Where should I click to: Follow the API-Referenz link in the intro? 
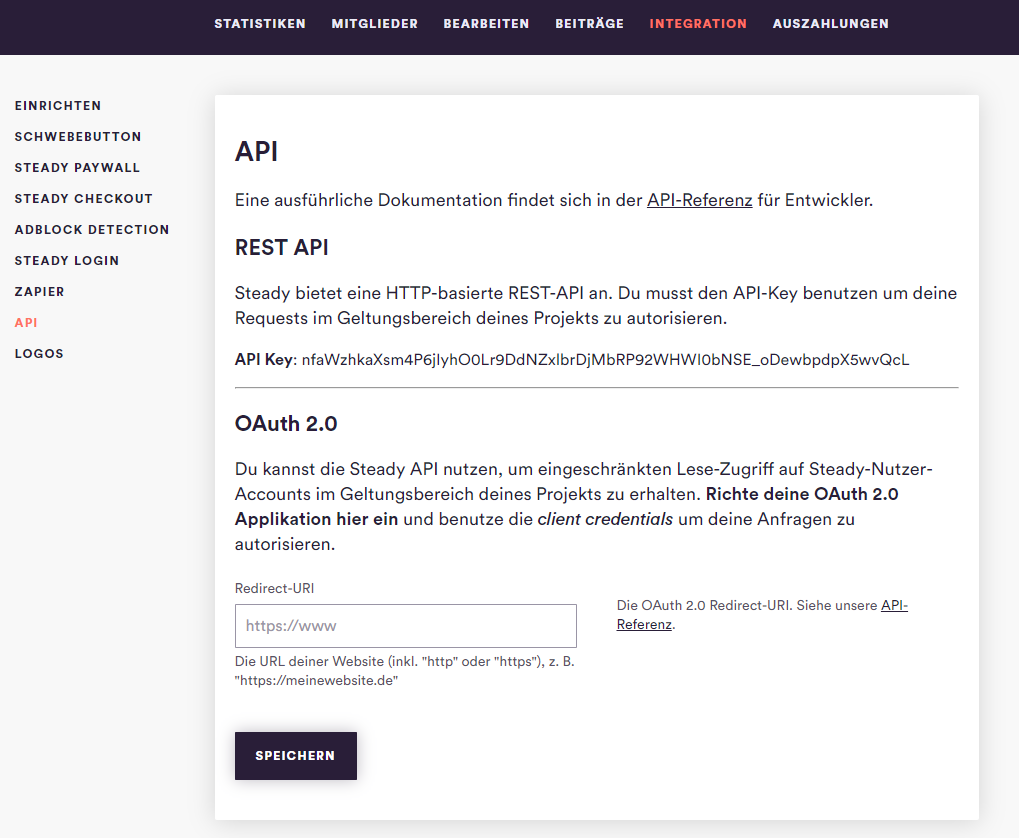click(699, 200)
